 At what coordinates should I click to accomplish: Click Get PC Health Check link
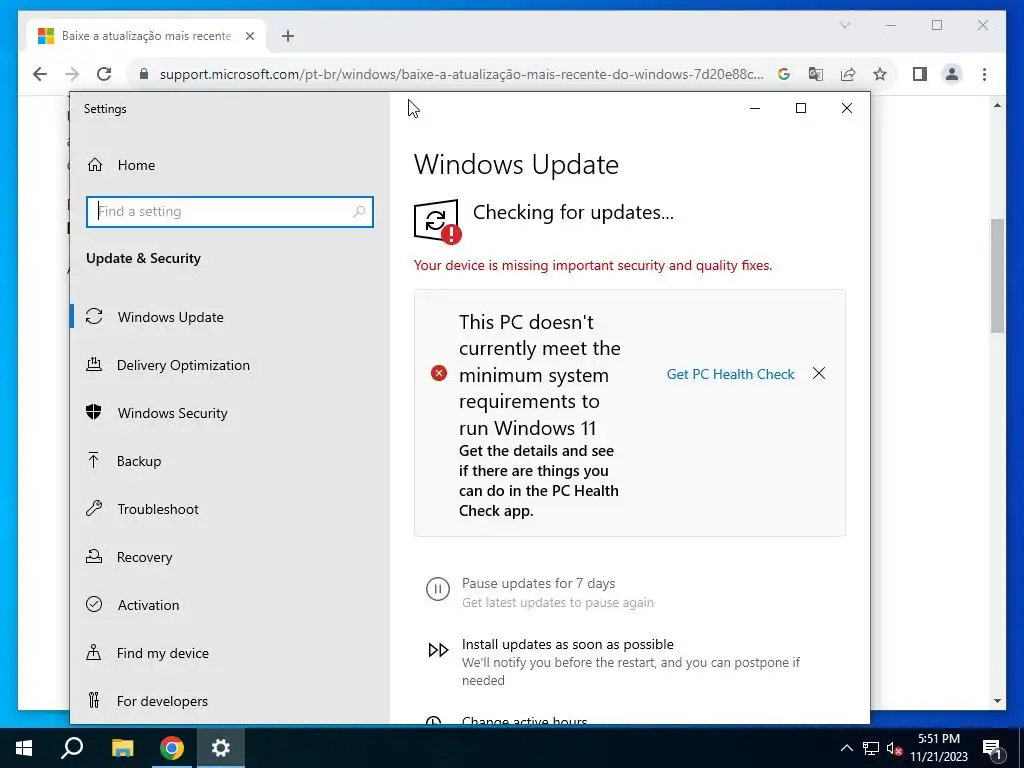(730, 374)
